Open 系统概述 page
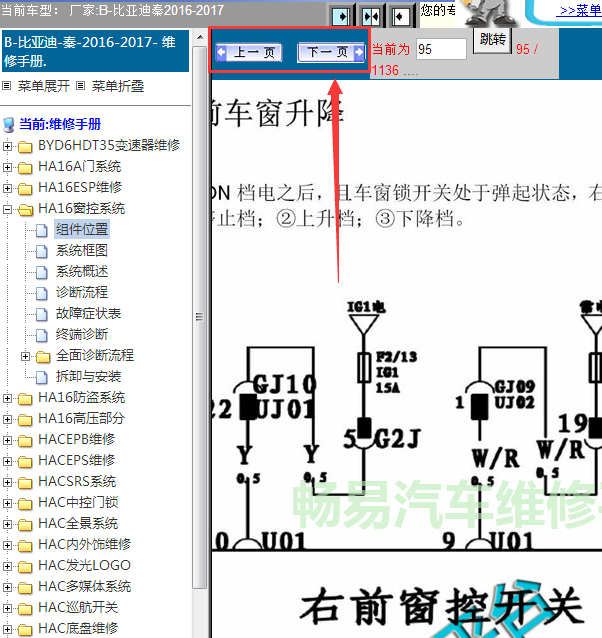Screen dimensions: 602x638 coord(82,271)
